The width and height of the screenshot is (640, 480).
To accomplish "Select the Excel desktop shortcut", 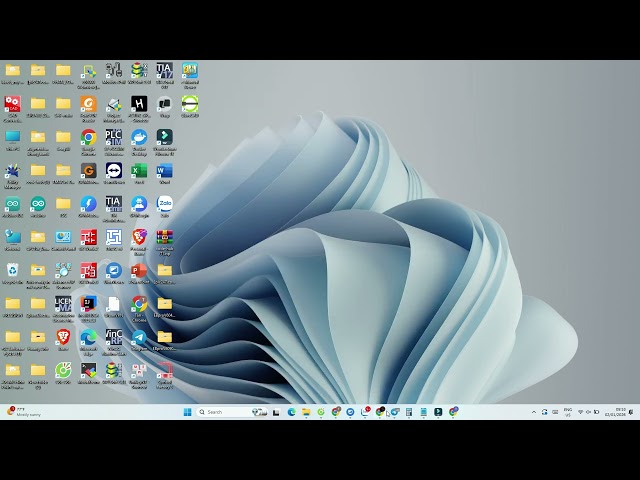I will point(139,171).
